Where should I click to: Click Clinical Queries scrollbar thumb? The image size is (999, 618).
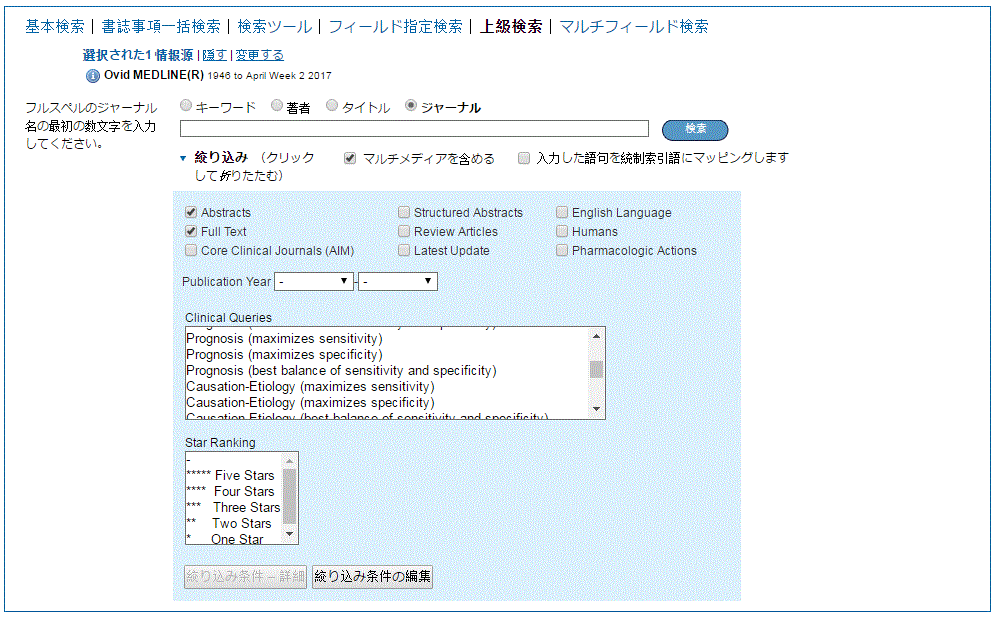coord(596,370)
